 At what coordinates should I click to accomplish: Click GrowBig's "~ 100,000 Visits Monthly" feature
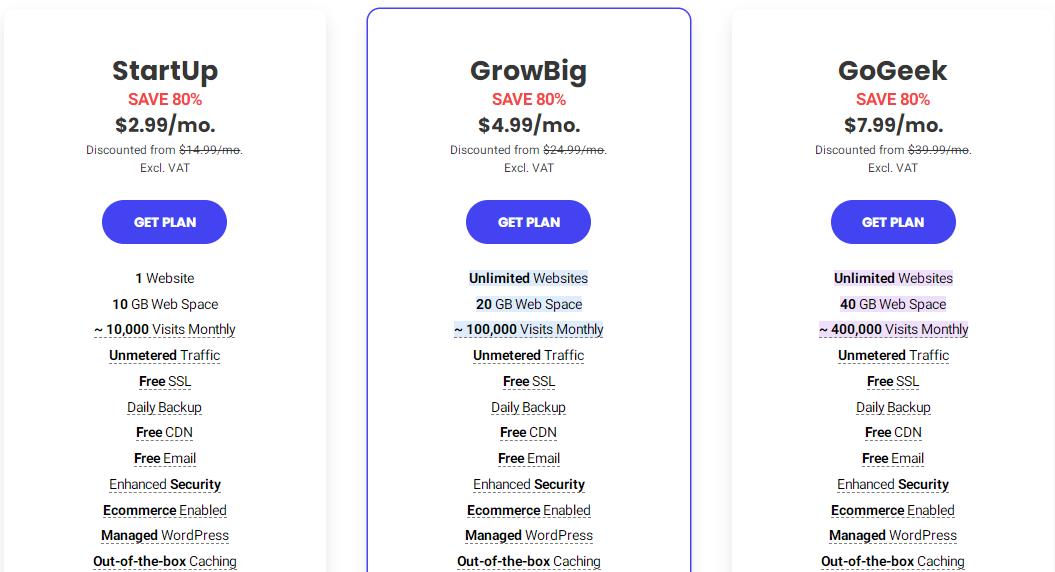(529, 330)
